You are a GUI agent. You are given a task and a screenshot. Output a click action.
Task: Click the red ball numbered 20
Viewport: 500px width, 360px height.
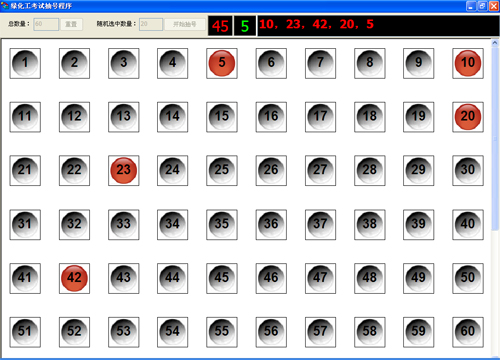point(468,117)
